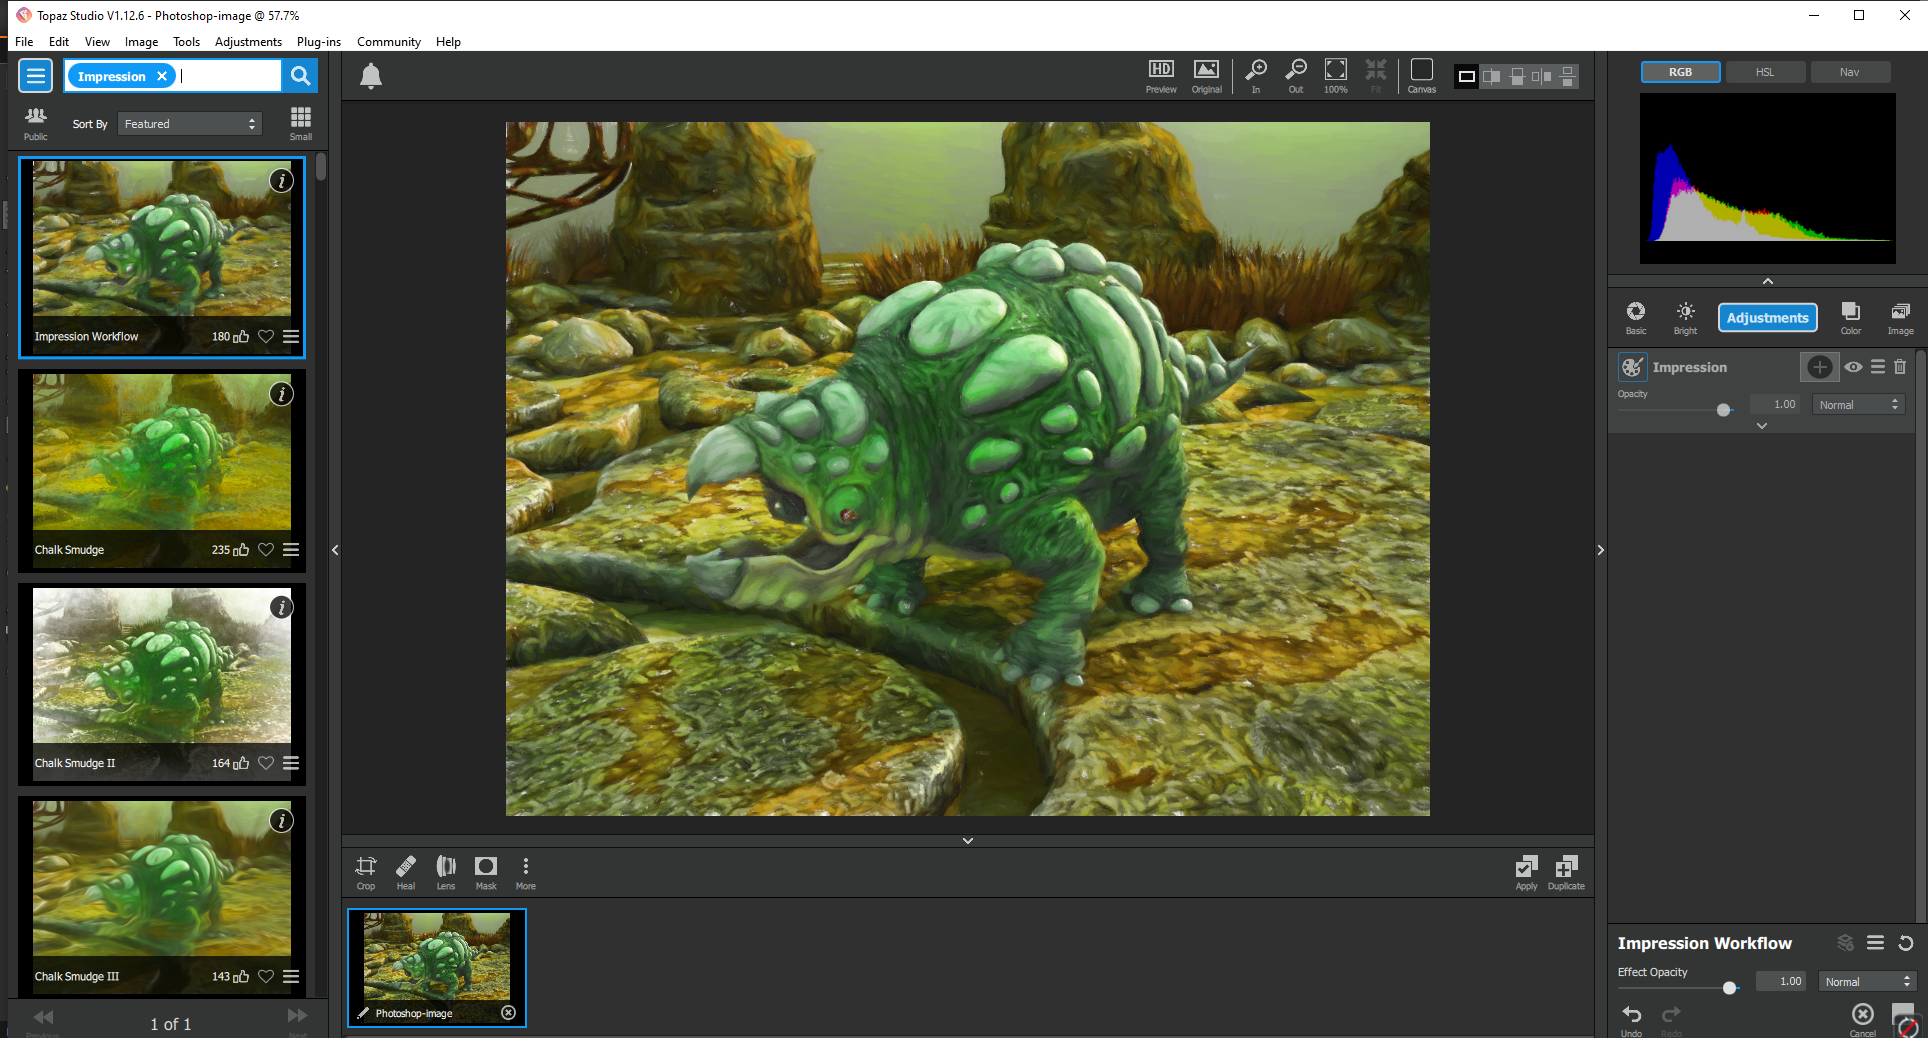Zoom Out of the canvas
Viewport: 1928px width, 1038px height.
1296,75
